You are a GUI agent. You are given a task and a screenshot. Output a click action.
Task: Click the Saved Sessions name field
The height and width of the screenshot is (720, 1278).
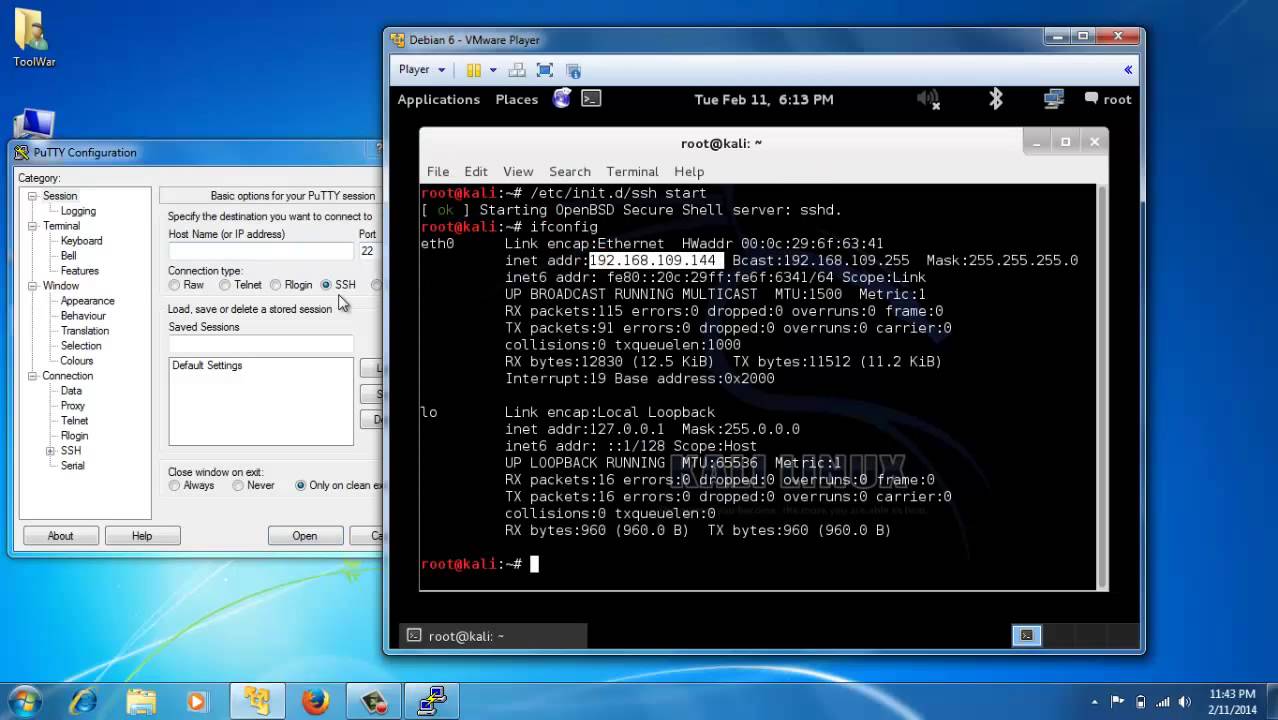[261, 344]
